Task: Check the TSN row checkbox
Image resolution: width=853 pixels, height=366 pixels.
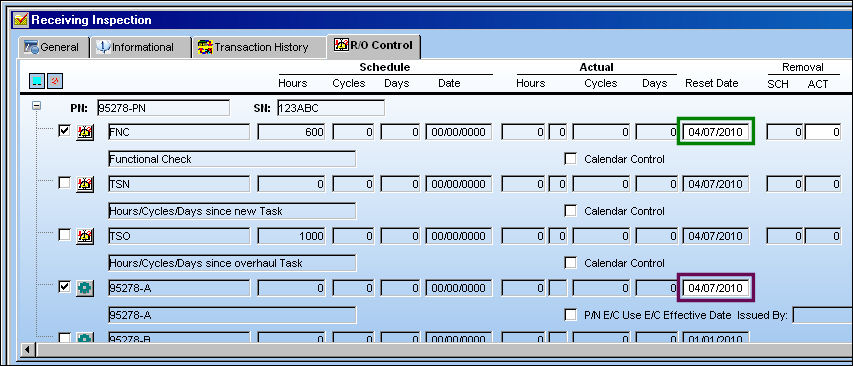Action: [x=64, y=183]
